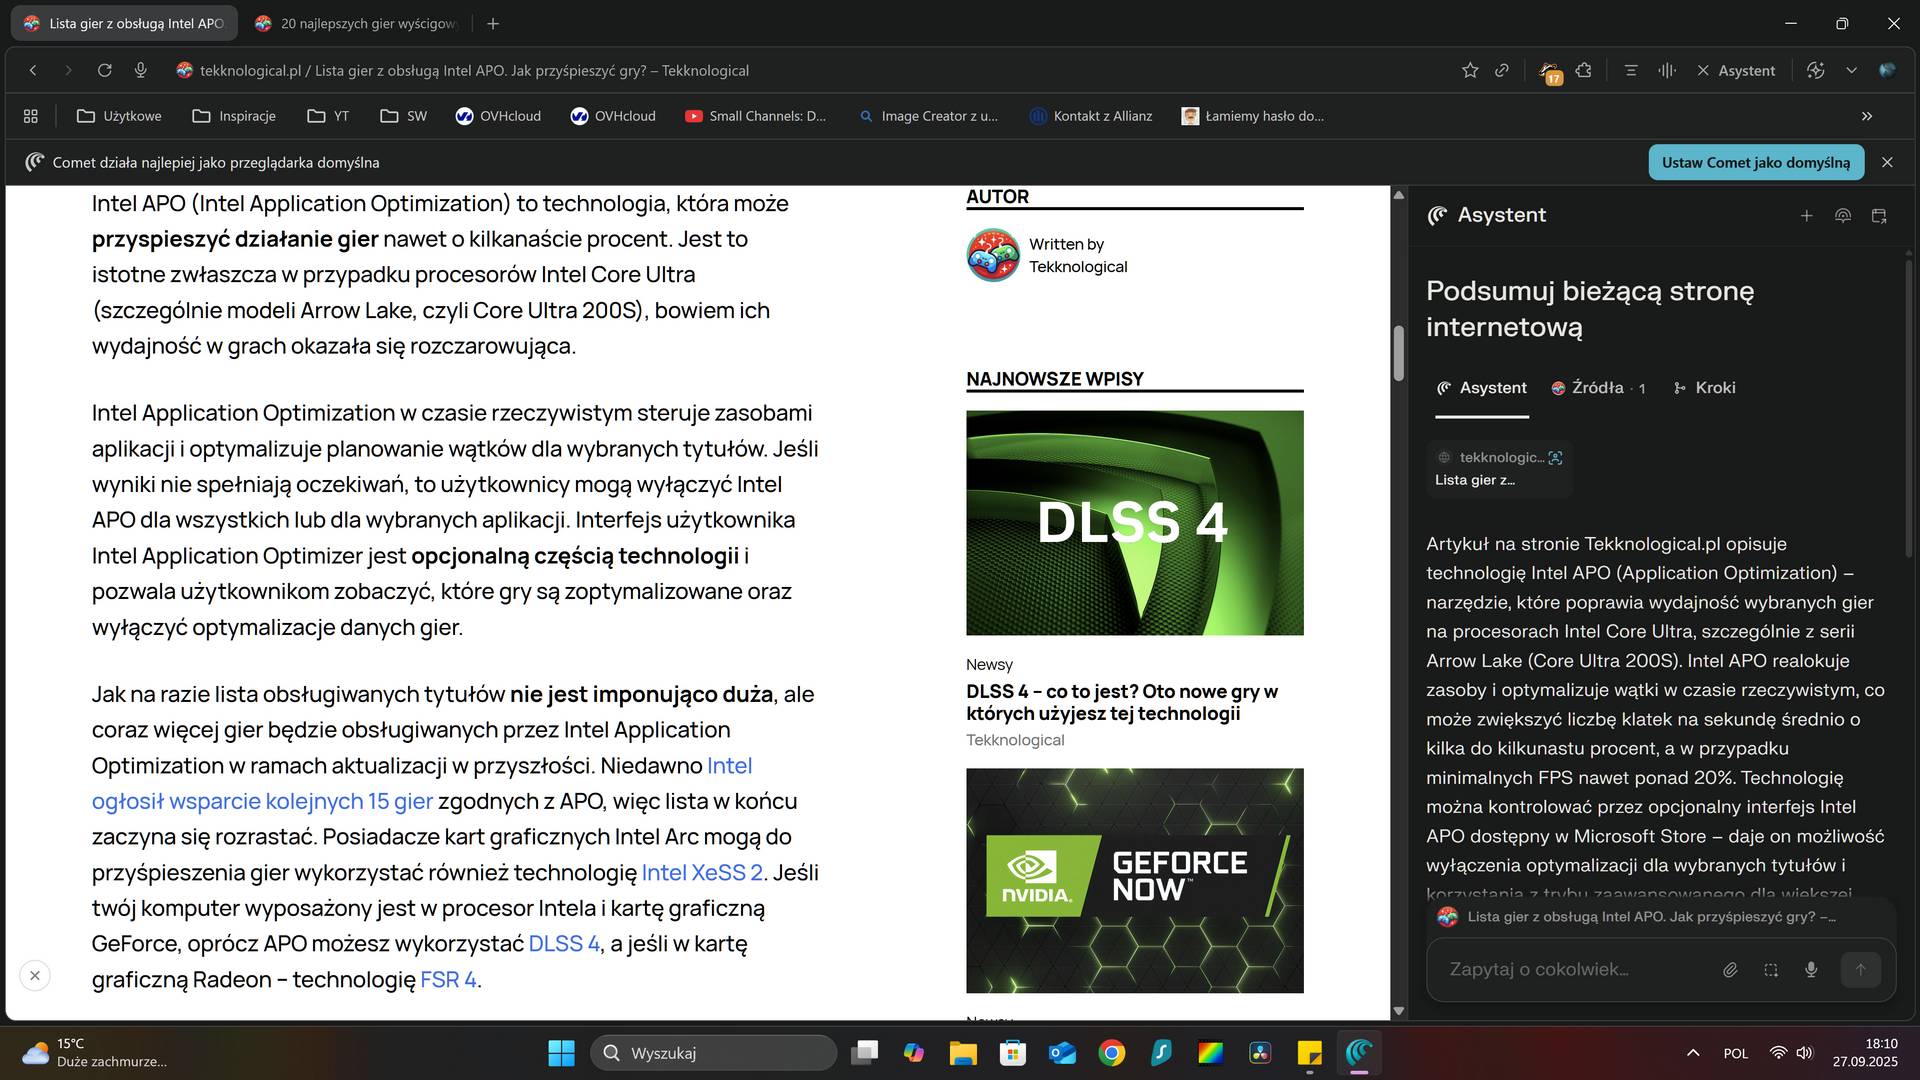Open the Intel XeSS 2 link
Viewport: 1920px width, 1080px height.
coord(701,873)
